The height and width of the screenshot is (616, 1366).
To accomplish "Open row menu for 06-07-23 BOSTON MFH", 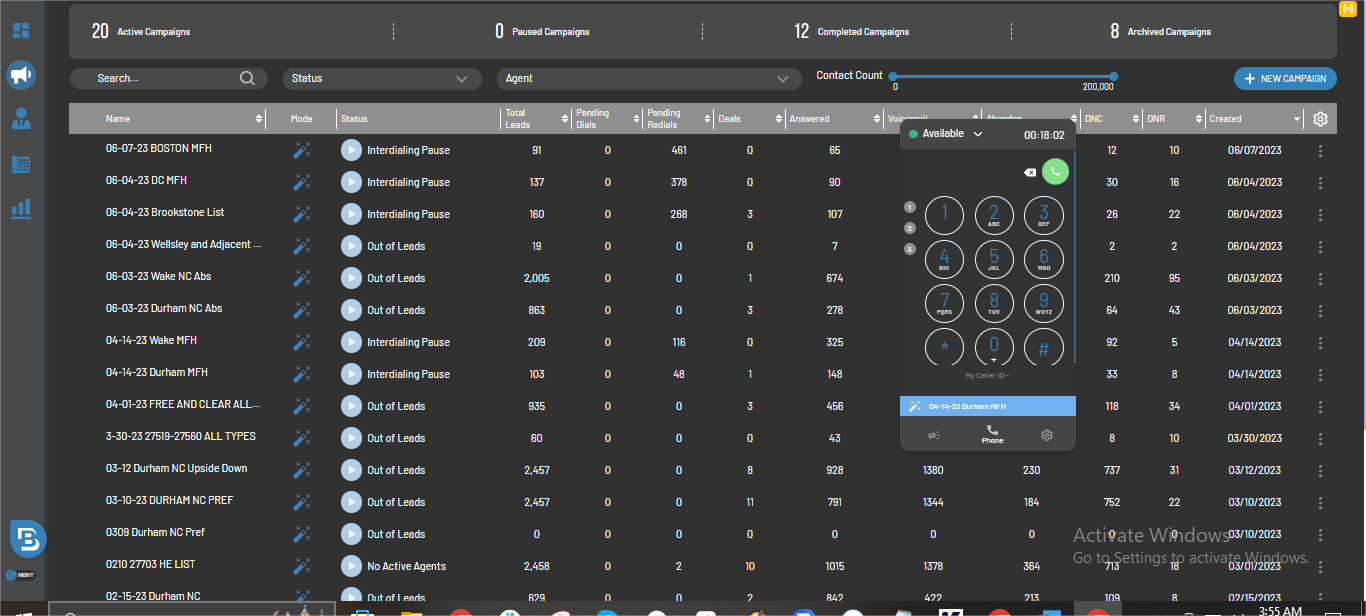I will click(1321, 151).
